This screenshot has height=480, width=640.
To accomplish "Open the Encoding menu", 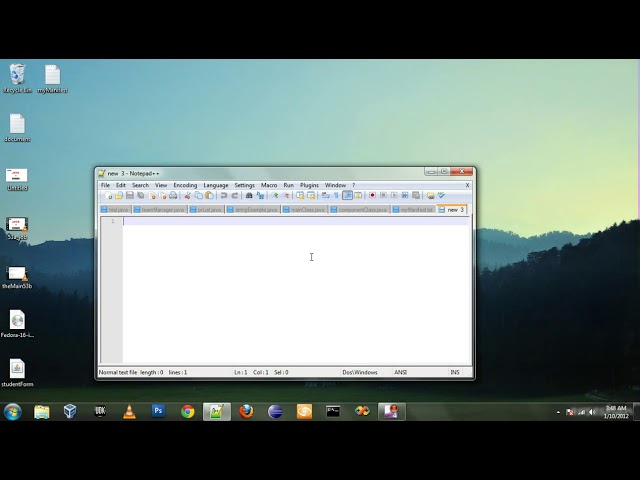I will coord(185,185).
